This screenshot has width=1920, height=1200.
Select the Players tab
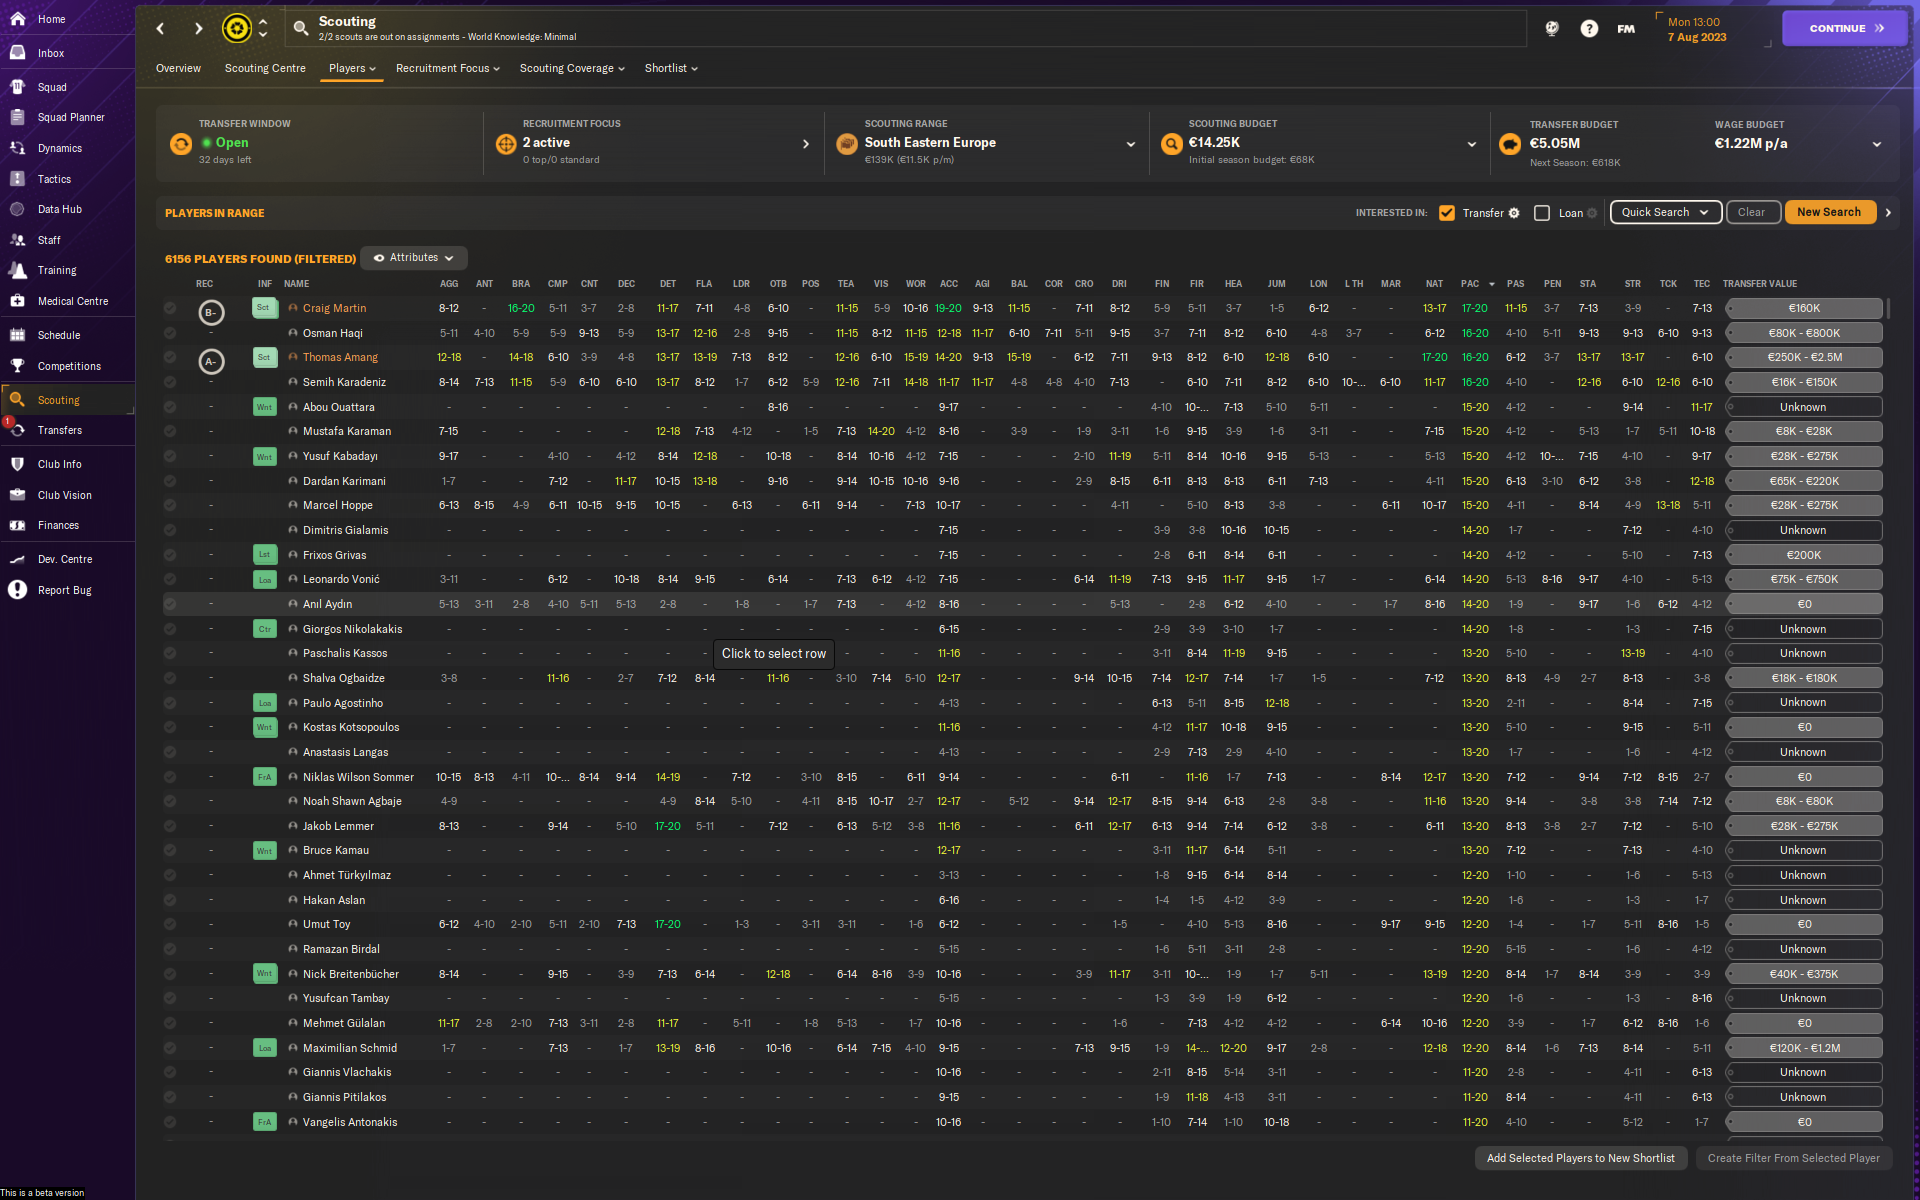tap(350, 68)
